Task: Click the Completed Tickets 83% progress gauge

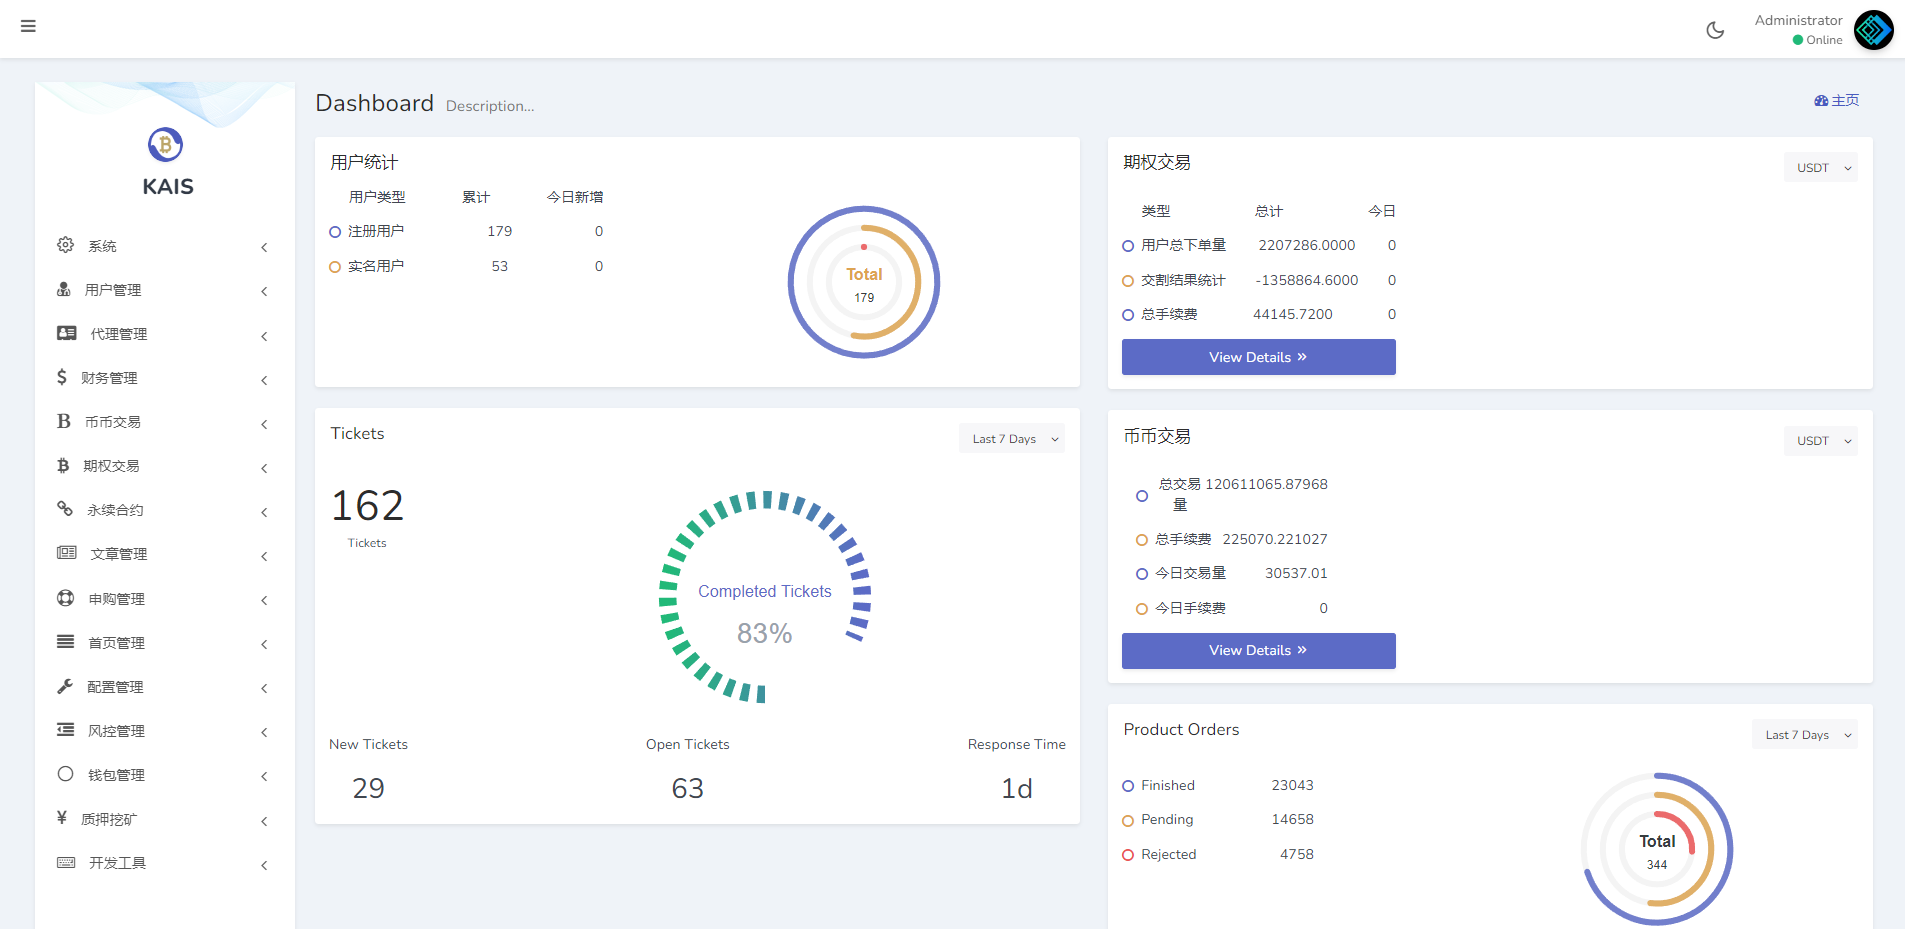Action: [x=765, y=596]
